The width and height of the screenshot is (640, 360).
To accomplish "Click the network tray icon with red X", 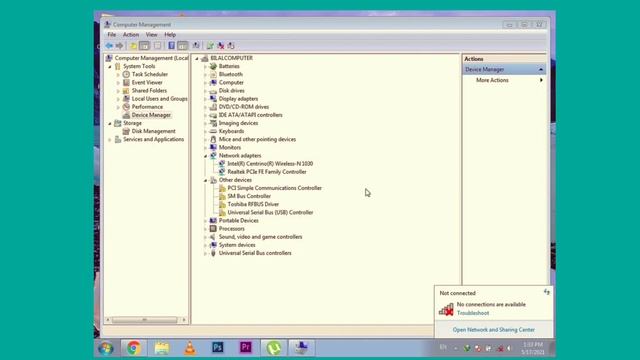I will (500, 349).
